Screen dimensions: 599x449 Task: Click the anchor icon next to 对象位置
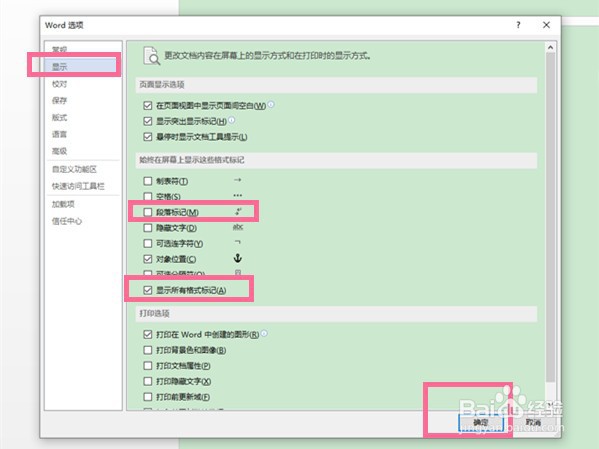(238, 258)
